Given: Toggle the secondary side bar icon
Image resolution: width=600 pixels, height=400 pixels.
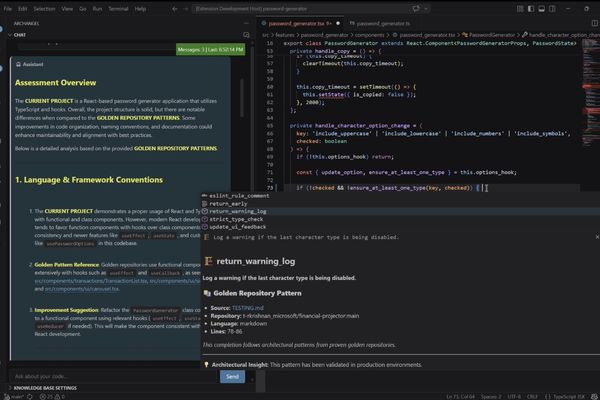Looking at the screenshot, I should tap(552, 8).
